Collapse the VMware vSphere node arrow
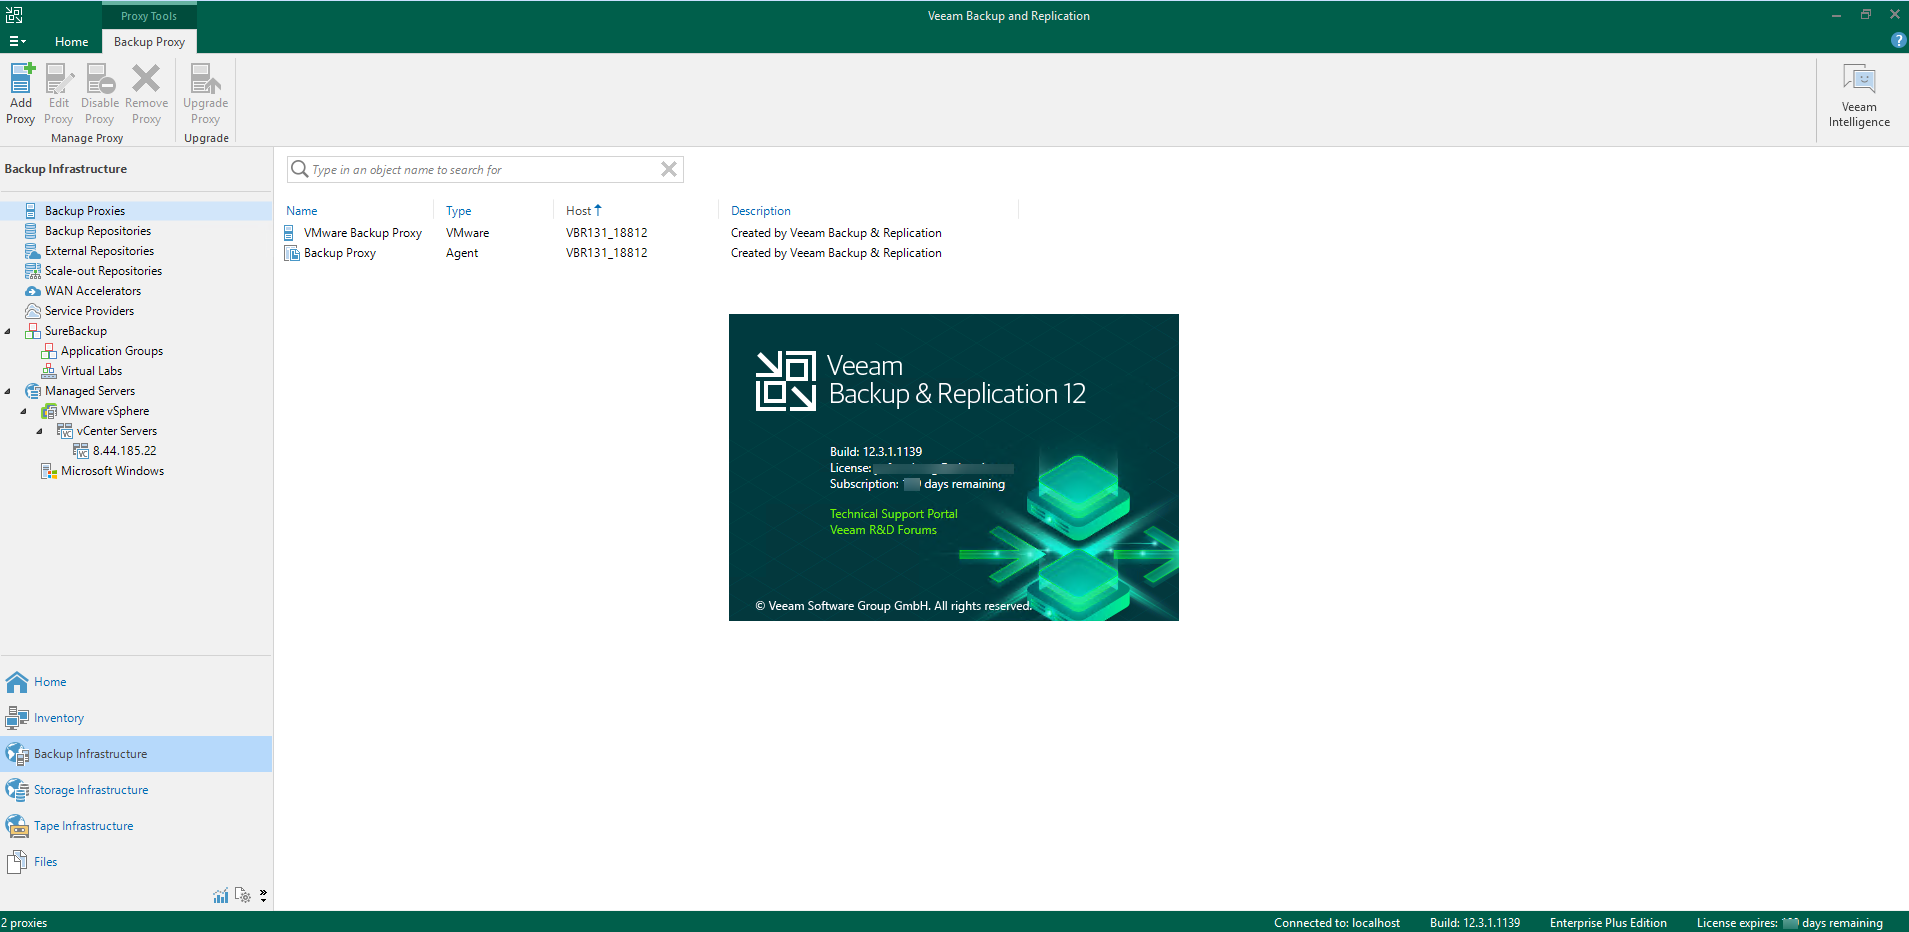 point(24,411)
